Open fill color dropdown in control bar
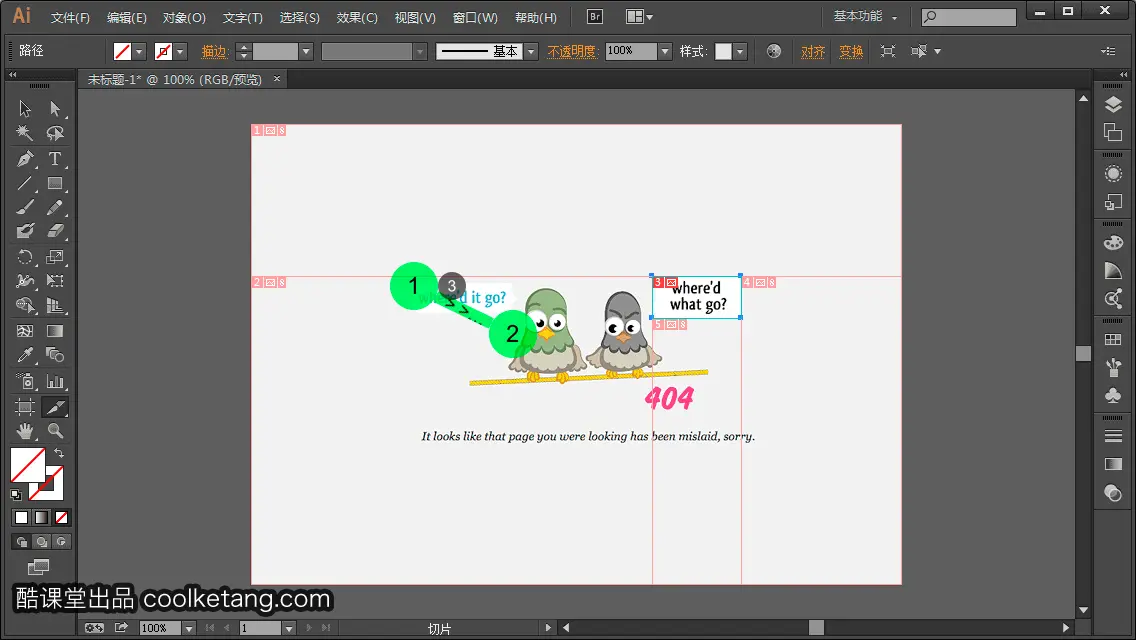Image resolution: width=1136 pixels, height=640 pixels. (x=139, y=51)
